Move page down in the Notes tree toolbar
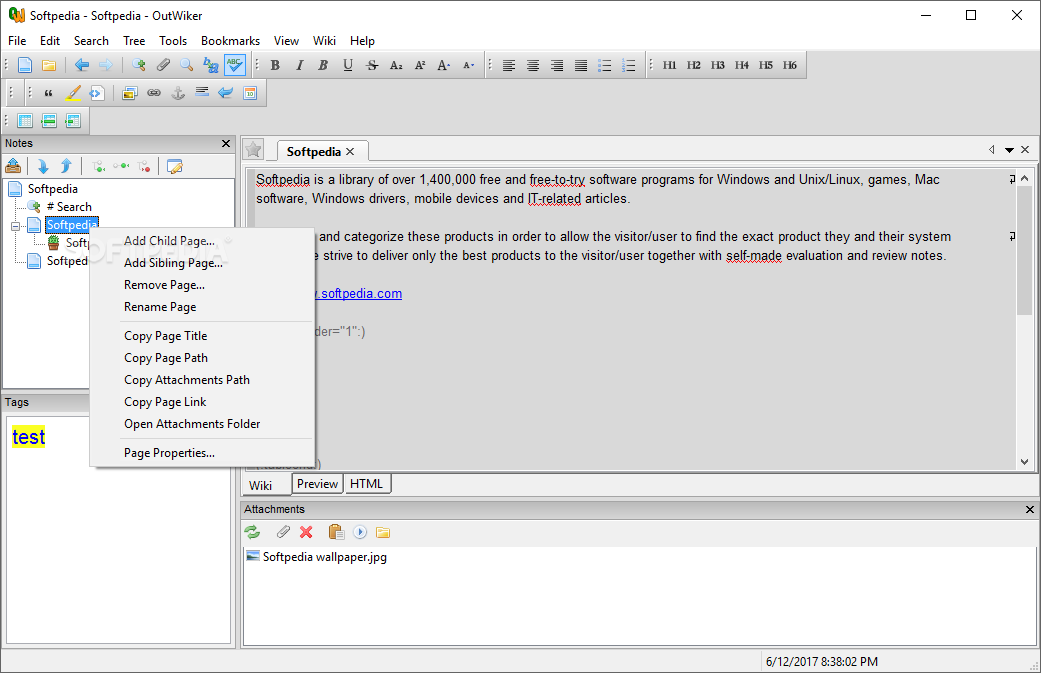1041x673 pixels. click(43, 166)
